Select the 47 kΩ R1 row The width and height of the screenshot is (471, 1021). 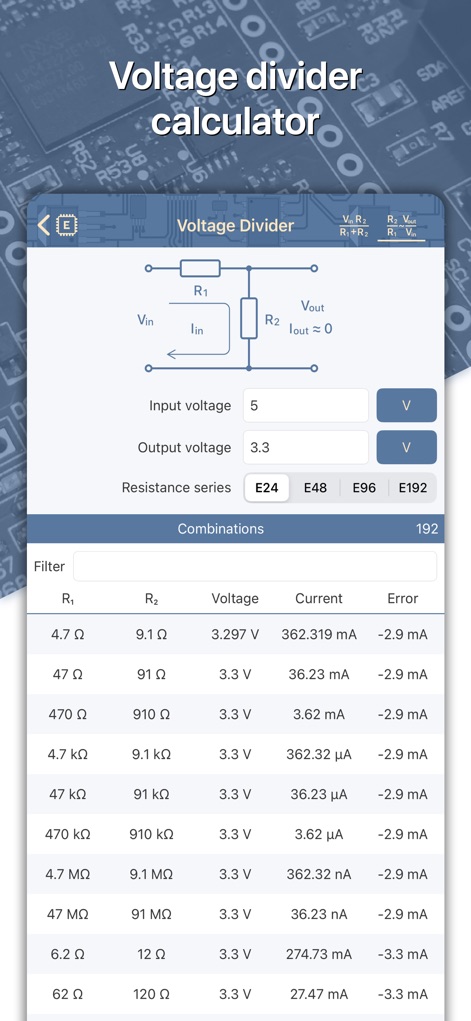(x=235, y=794)
